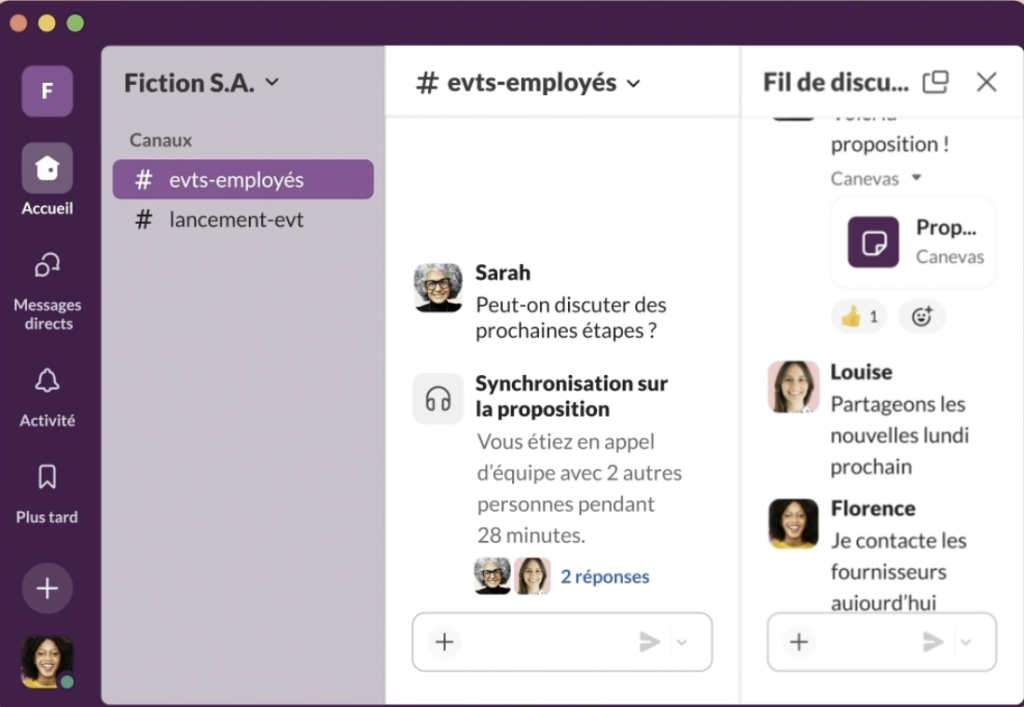
Task: Toggle the thumbs-up reaction
Action: tap(859, 317)
